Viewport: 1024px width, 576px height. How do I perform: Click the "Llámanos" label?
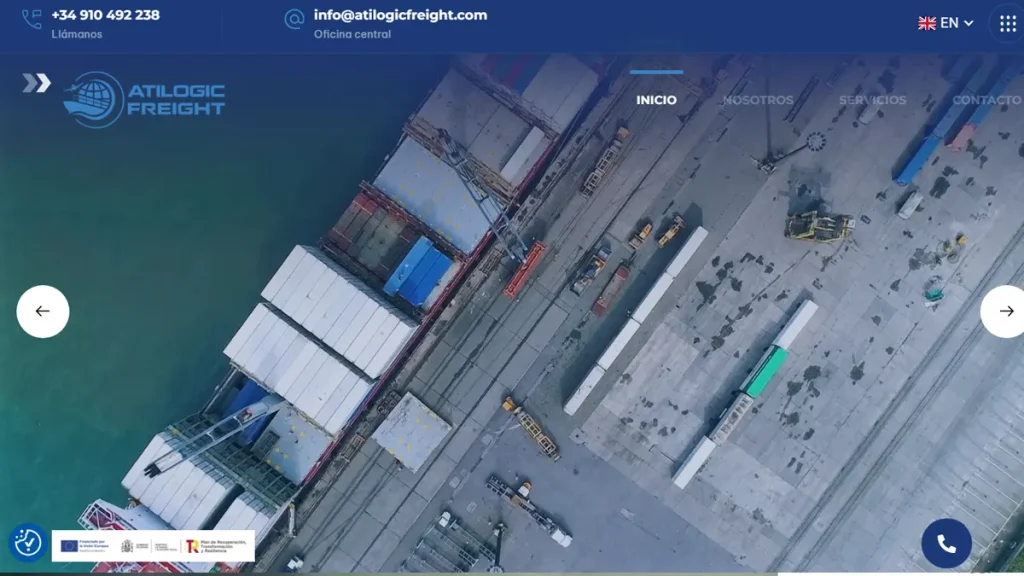coord(77,34)
